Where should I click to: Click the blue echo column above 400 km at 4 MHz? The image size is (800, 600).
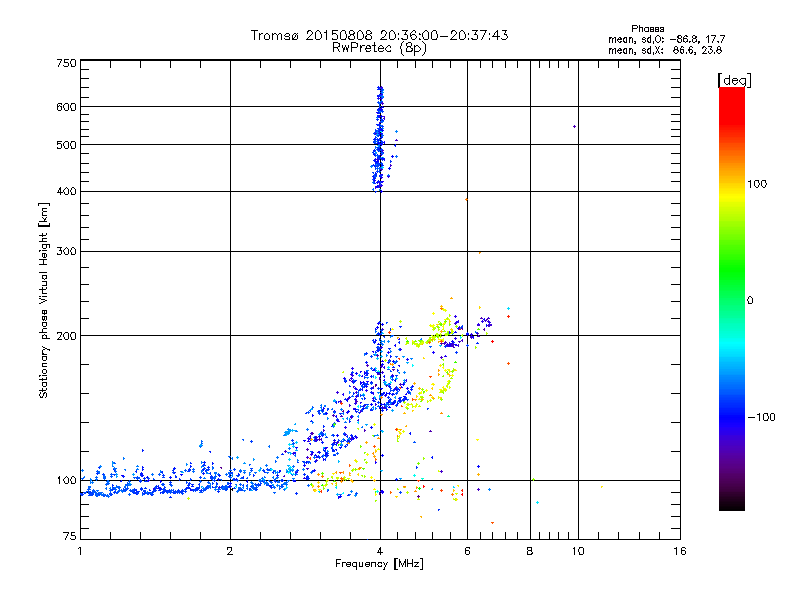point(379,139)
